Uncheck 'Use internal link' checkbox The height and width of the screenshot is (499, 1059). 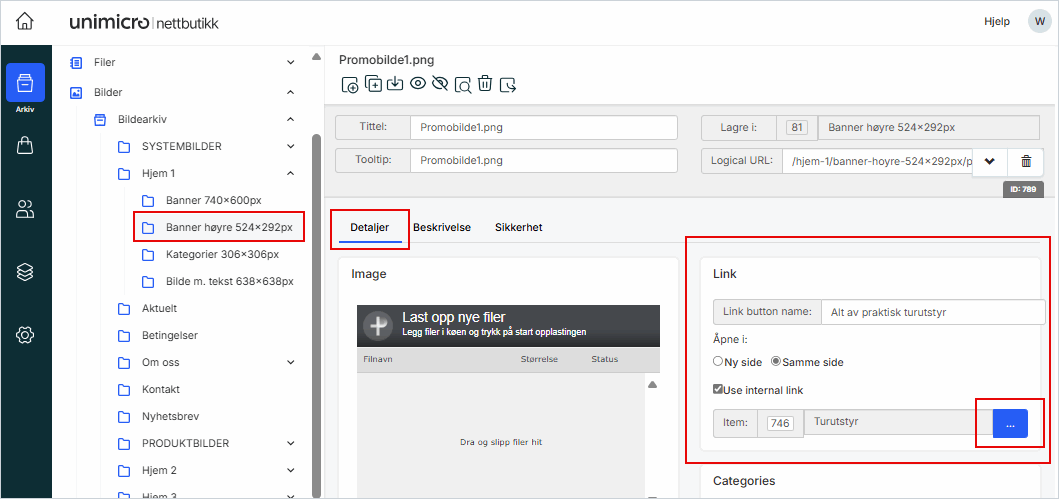(x=718, y=390)
